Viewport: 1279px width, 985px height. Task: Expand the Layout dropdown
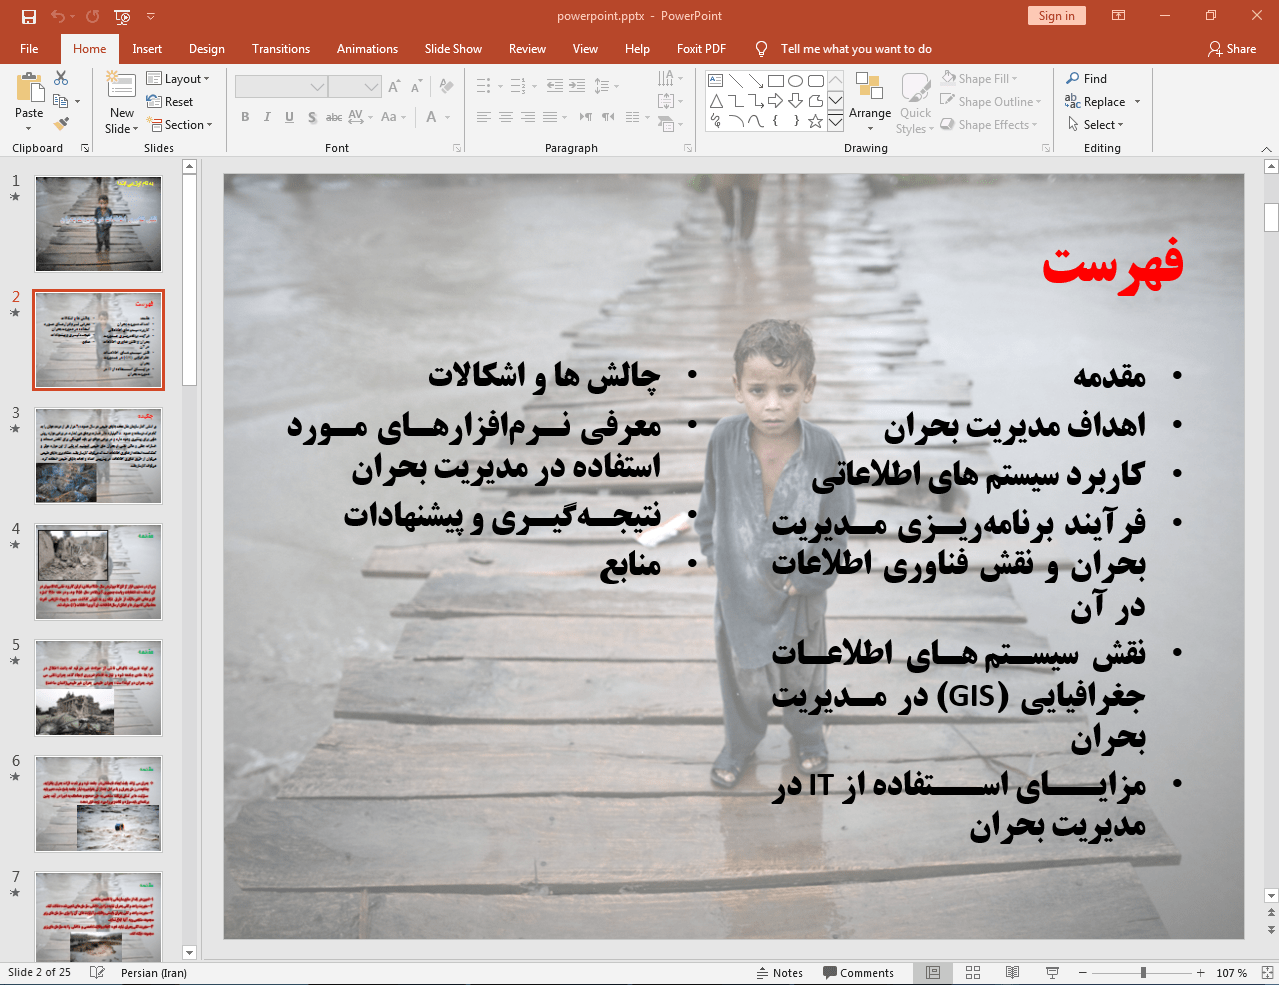pyautogui.click(x=178, y=79)
